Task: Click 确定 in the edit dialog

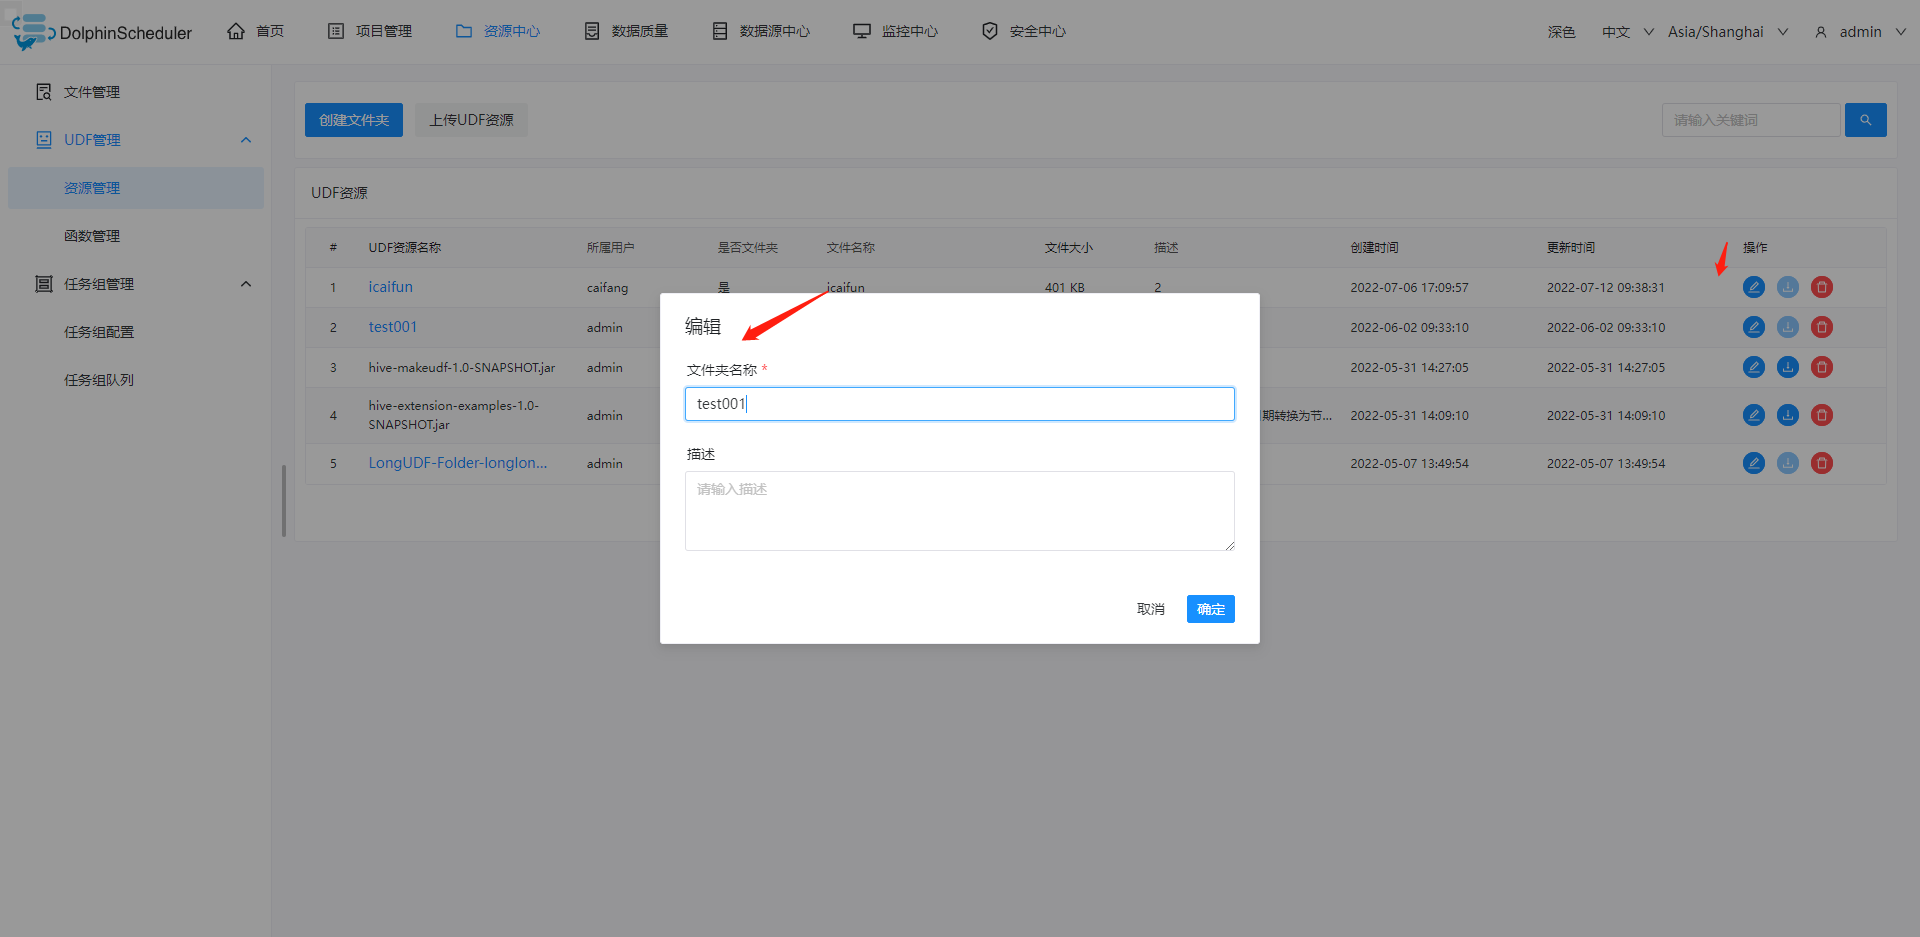Action: 1211,609
